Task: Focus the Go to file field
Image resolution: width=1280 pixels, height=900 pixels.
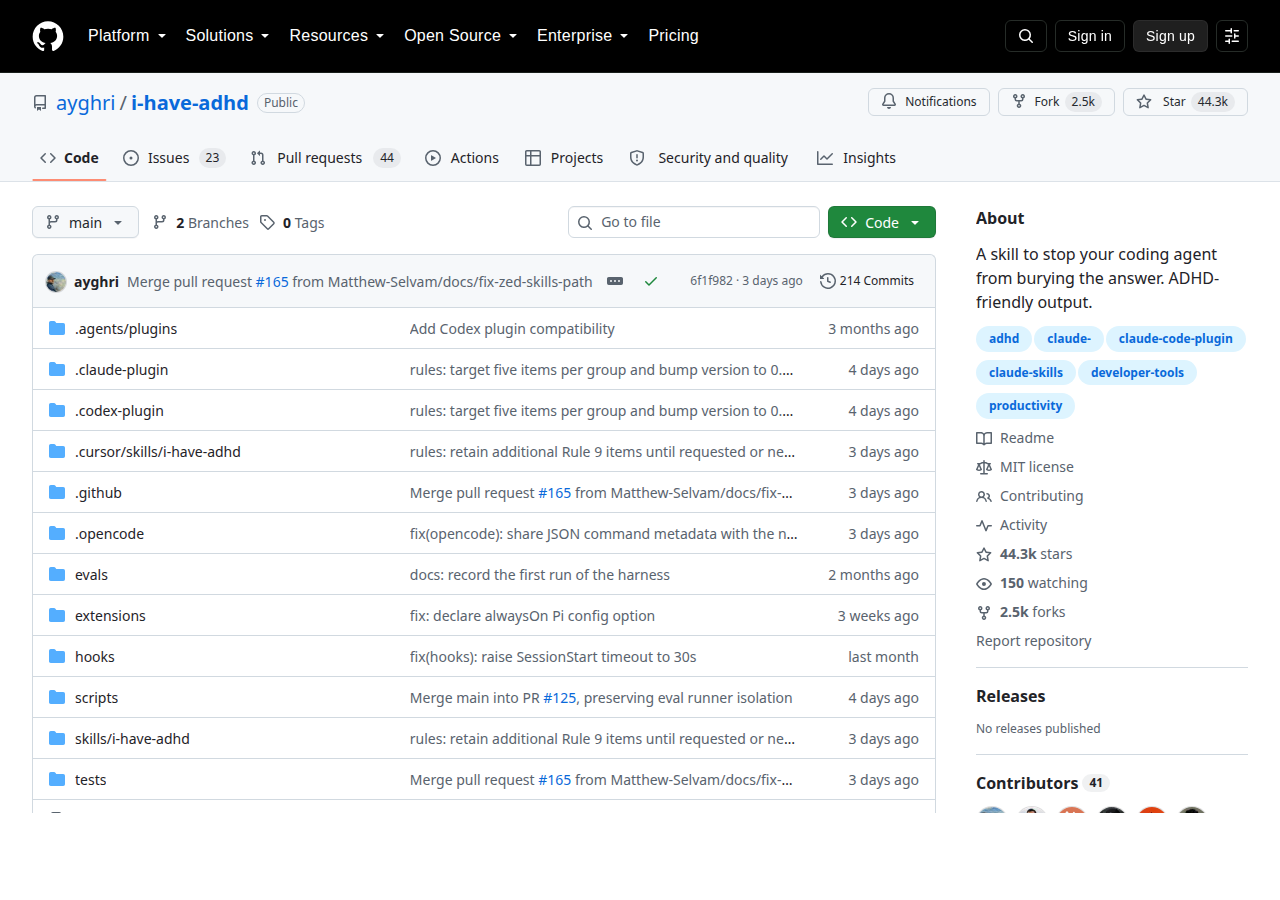Action: 694,222
